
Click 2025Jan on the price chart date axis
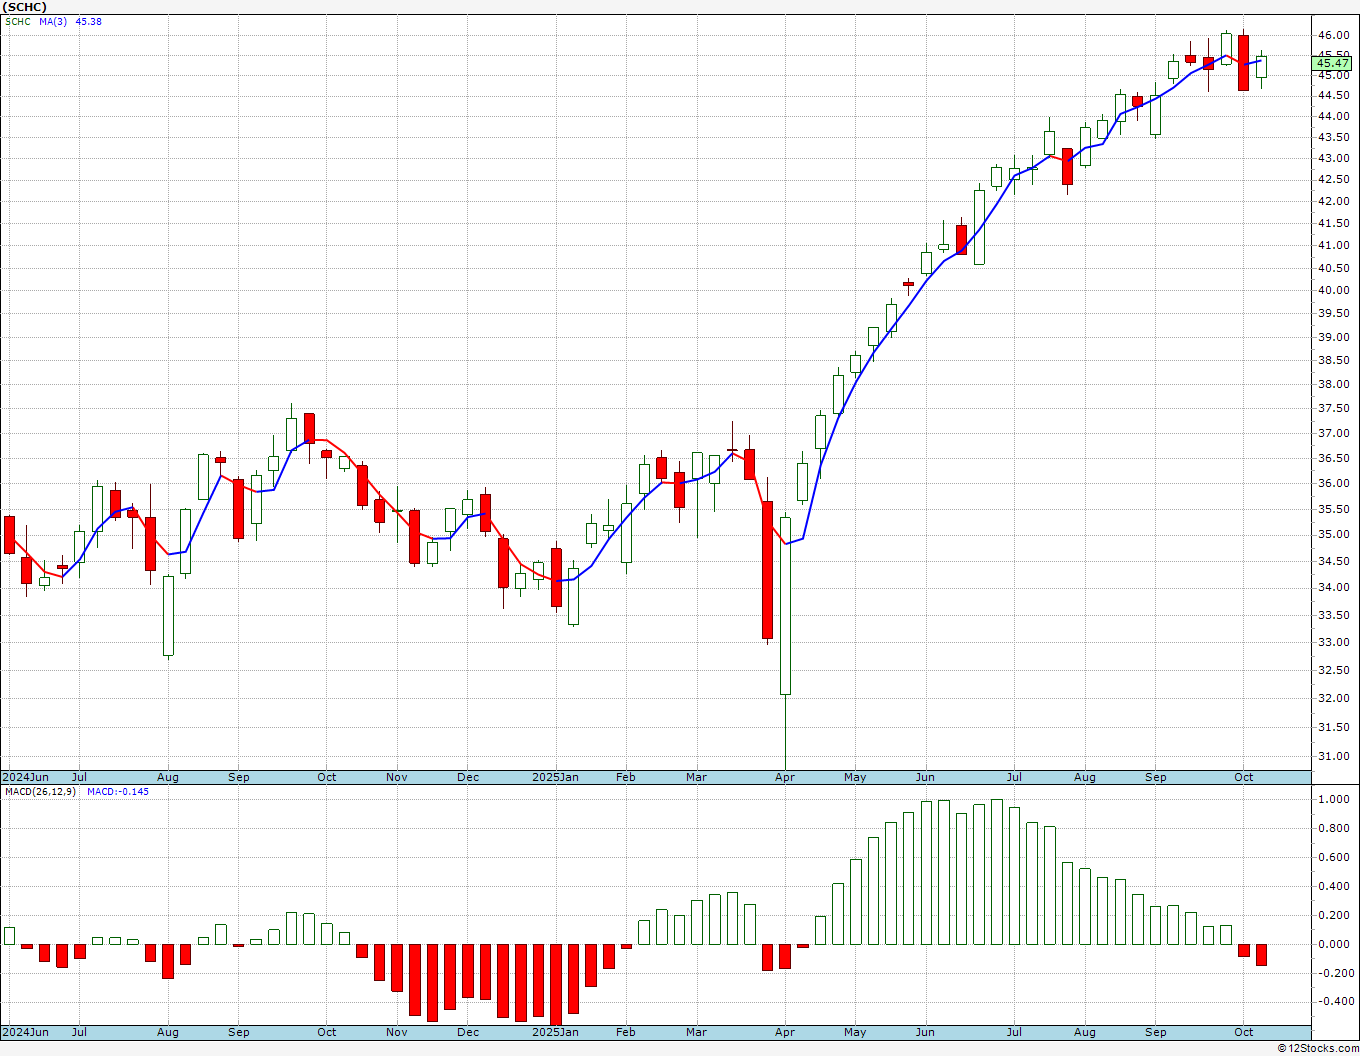(555, 777)
